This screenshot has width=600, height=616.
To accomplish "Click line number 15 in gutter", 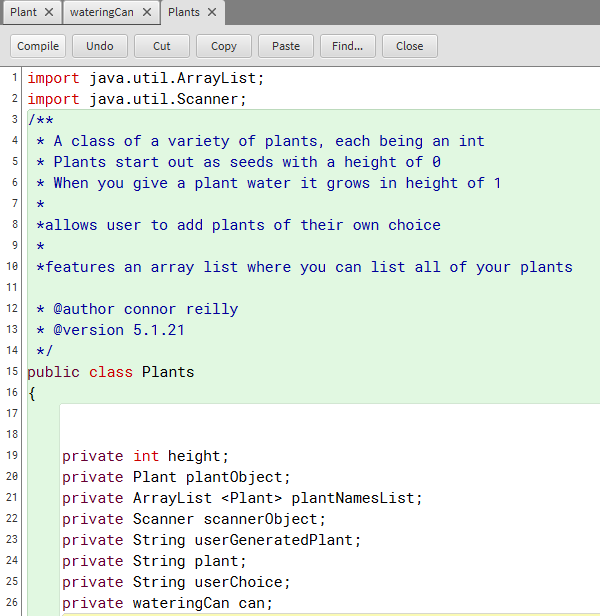I will click(x=12, y=371).
